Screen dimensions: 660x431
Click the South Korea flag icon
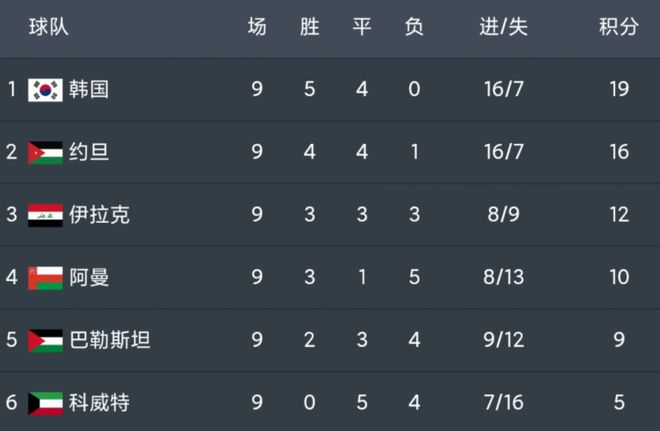pyautogui.click(x=45, y=90)
